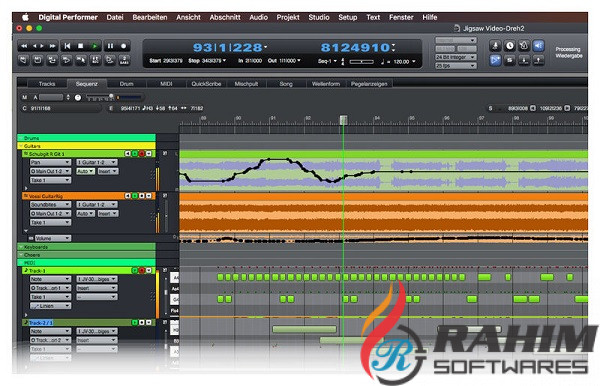Pause the transport
This screenshot has height=386, width=600.
(110, 46)
